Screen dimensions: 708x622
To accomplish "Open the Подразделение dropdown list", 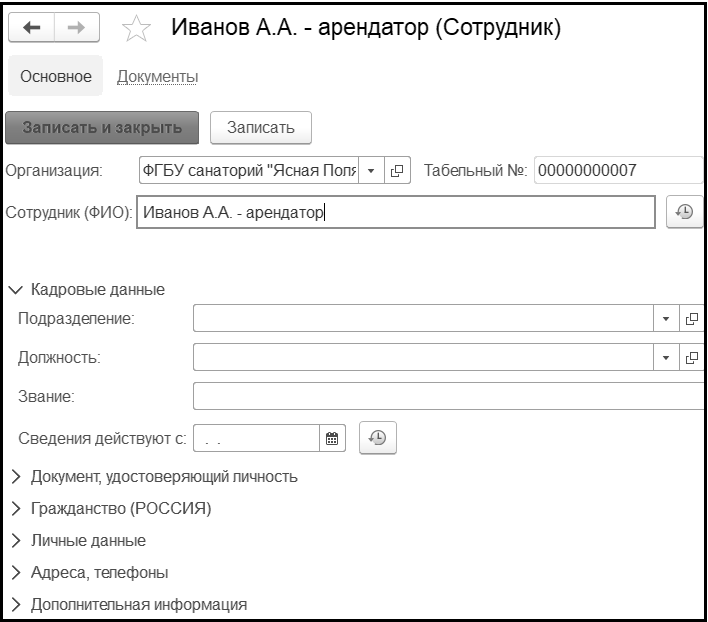I will 666,319.
